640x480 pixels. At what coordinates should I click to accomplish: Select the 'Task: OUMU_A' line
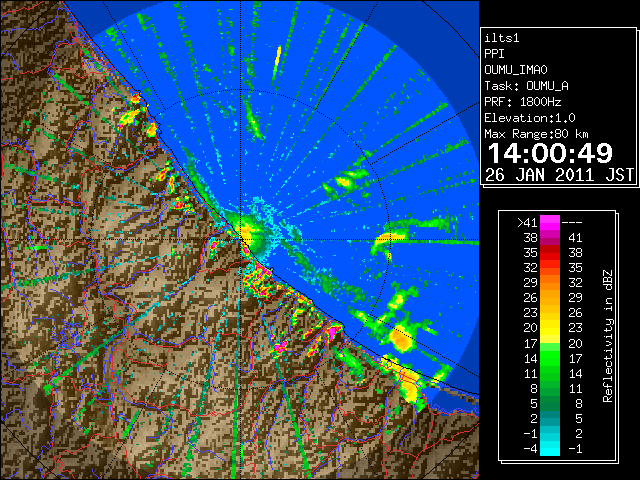pyautogui.click(x=527, y=86)
